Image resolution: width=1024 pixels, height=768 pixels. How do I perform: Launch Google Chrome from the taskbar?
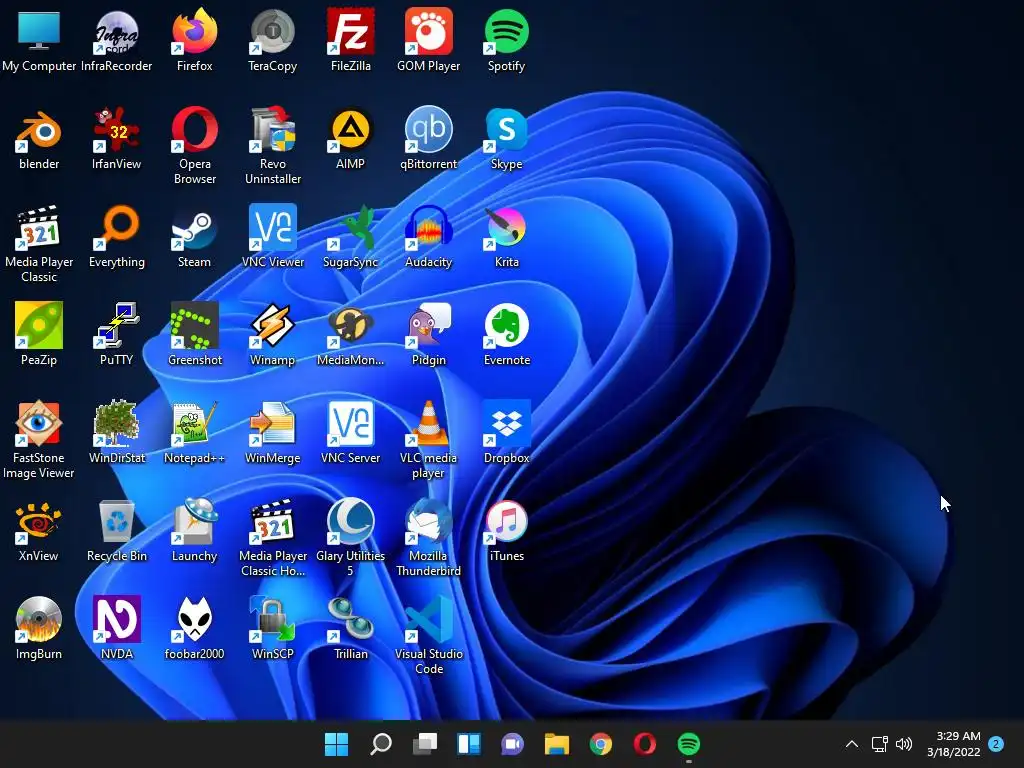click(601, 744)
